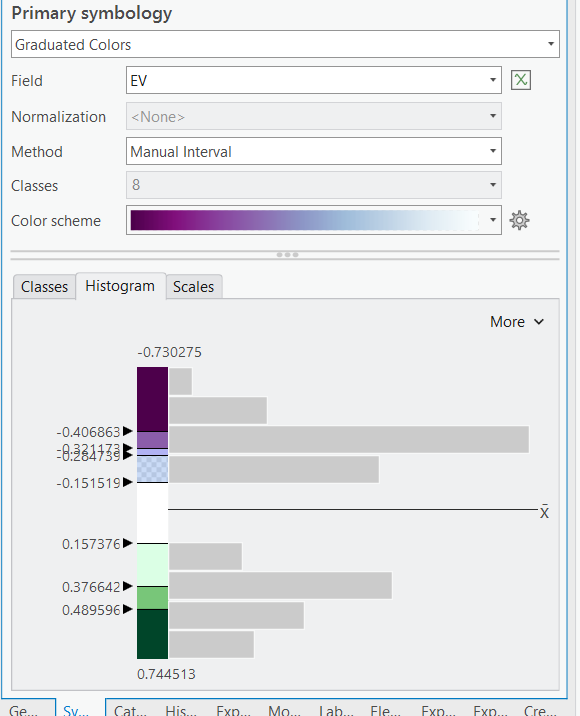Image resolution: width=580 pixels, height=716 pixels.
Task: Click the 0.157376 break marker arrow
Action: [x=128, y=543]
